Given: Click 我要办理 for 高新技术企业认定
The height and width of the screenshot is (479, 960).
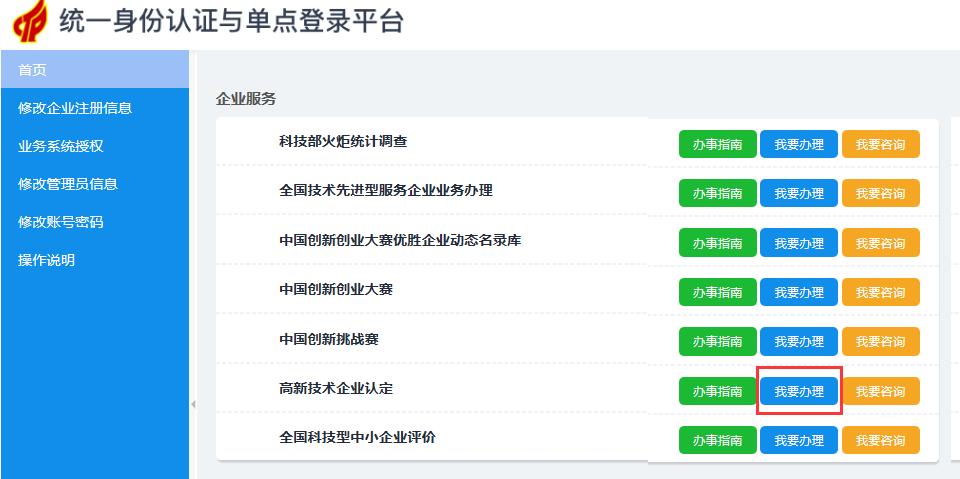Looking at the screenshot, I should pyautogui.click(x=799, y=391).
